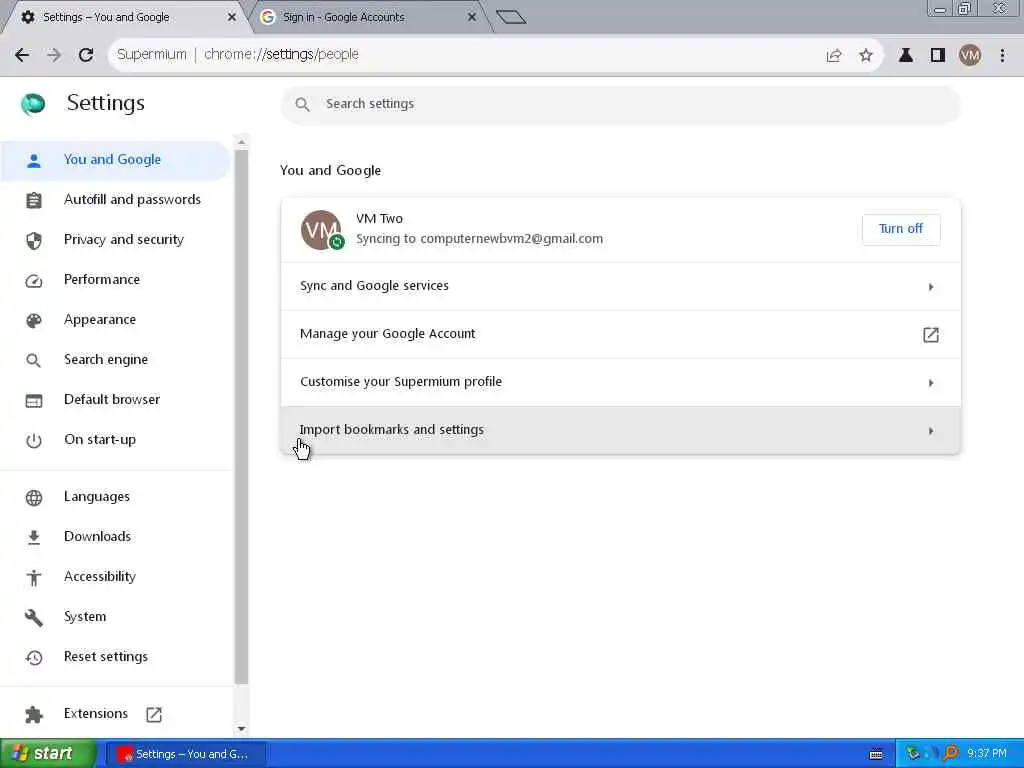This screenshot has height=768, width=1024.
Task: Click the On start-up power icon
Action: (x=33, y=441)
